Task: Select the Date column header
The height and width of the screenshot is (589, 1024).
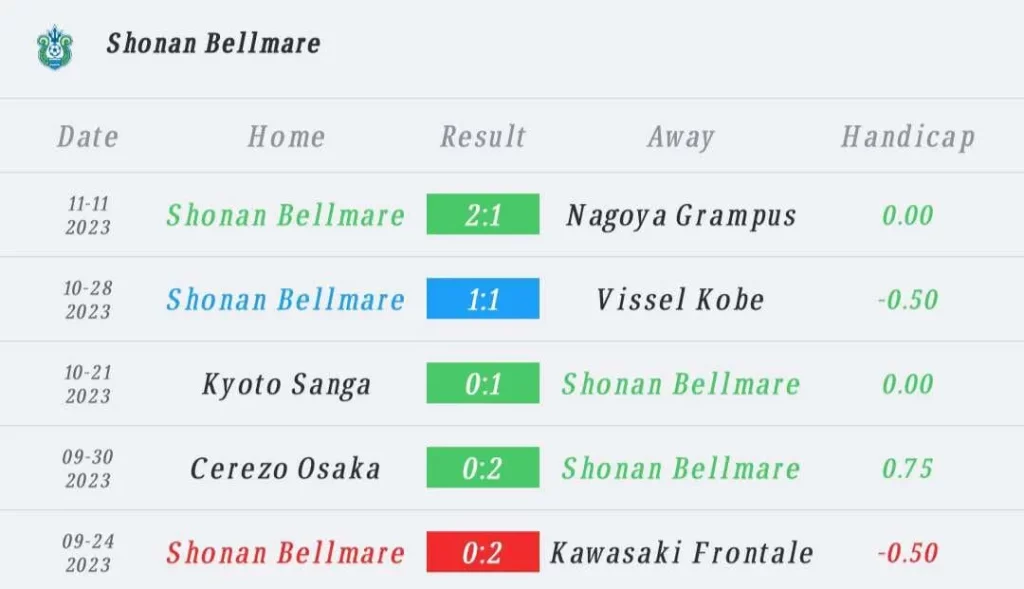Action: tap(88, 136)
